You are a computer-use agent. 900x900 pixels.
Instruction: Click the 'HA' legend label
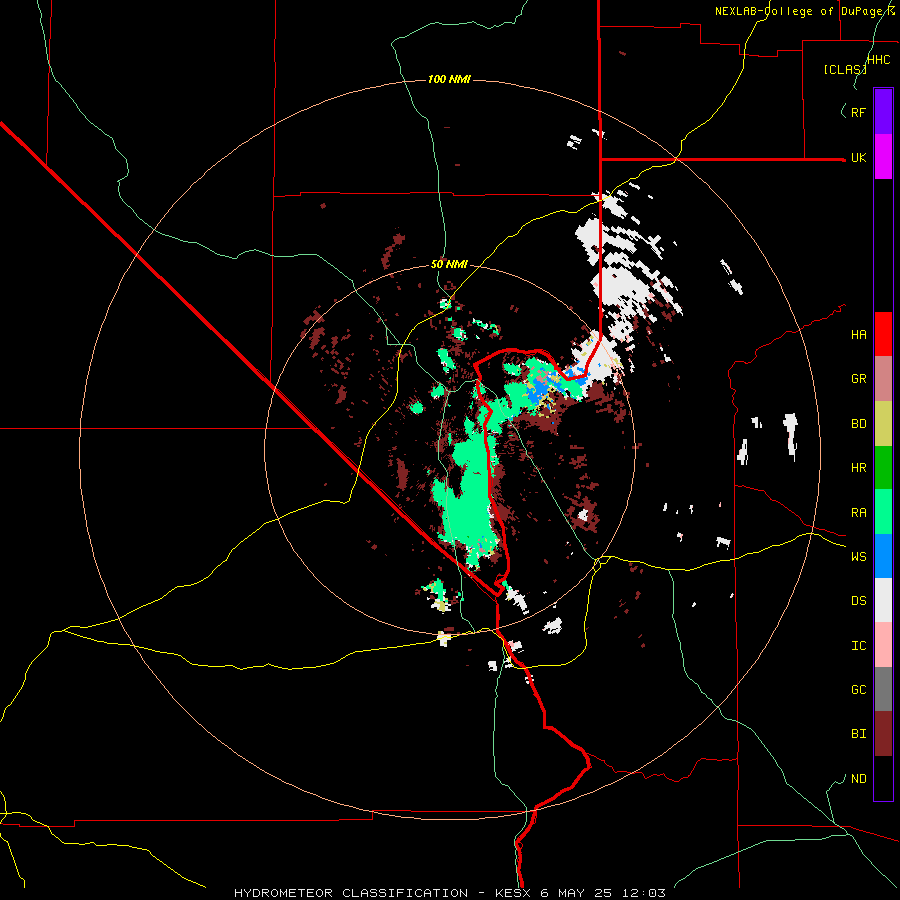click(858, 334)
